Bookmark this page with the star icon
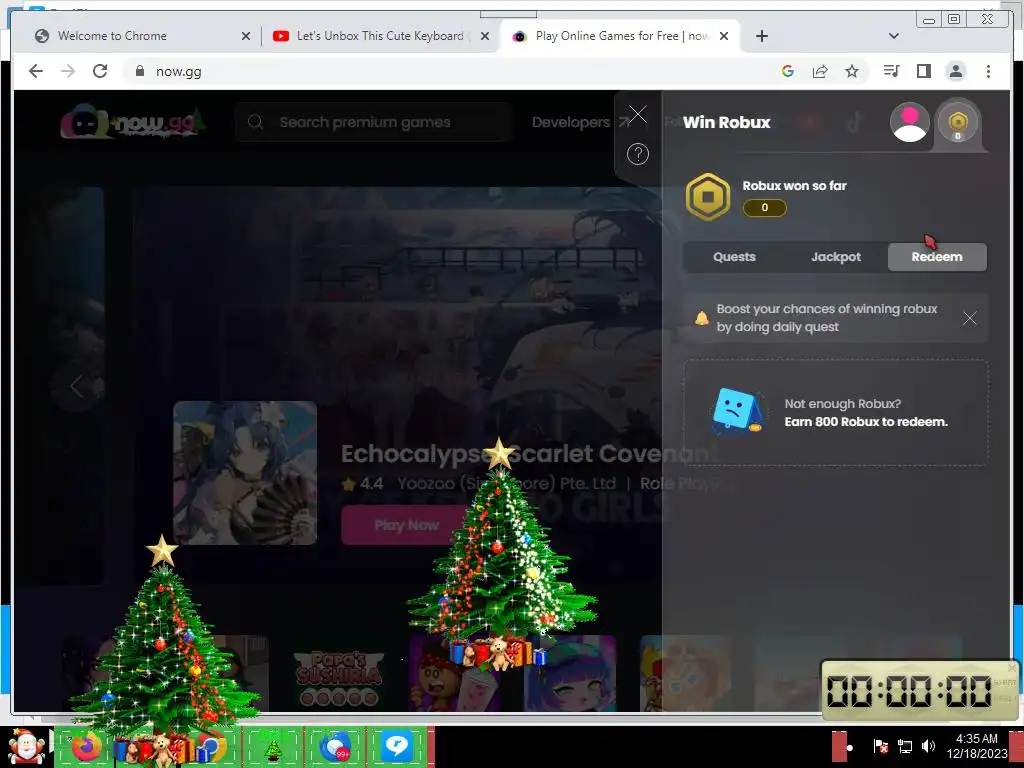The height and width of the screenshot is (768, 1024). [x=852, y=71]
